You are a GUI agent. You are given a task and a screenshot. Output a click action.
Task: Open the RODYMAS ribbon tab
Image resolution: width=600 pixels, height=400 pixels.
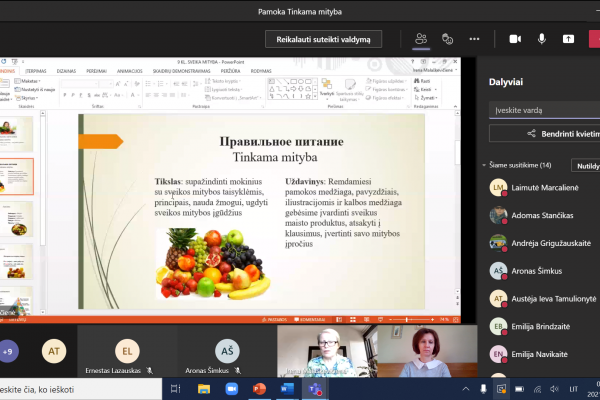(261, 71)
